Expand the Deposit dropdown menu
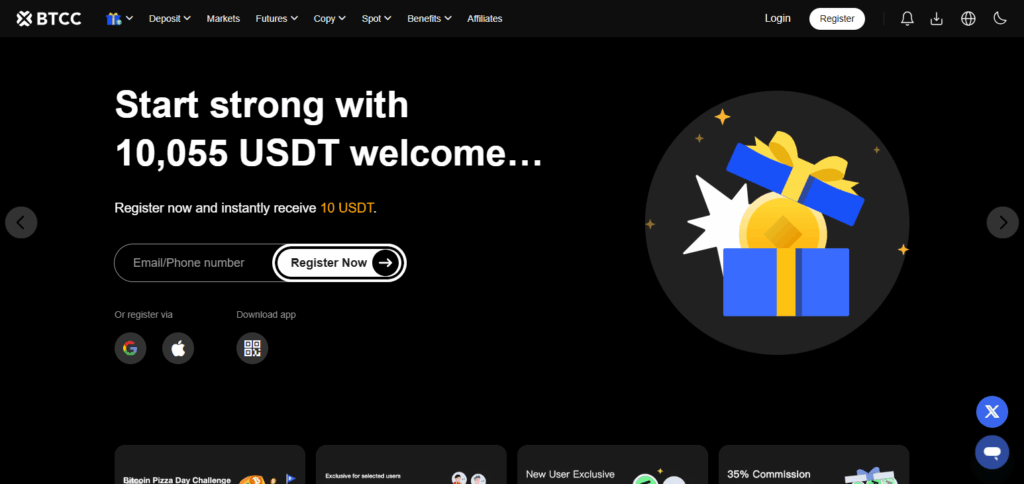 click(x=169, y=18)
